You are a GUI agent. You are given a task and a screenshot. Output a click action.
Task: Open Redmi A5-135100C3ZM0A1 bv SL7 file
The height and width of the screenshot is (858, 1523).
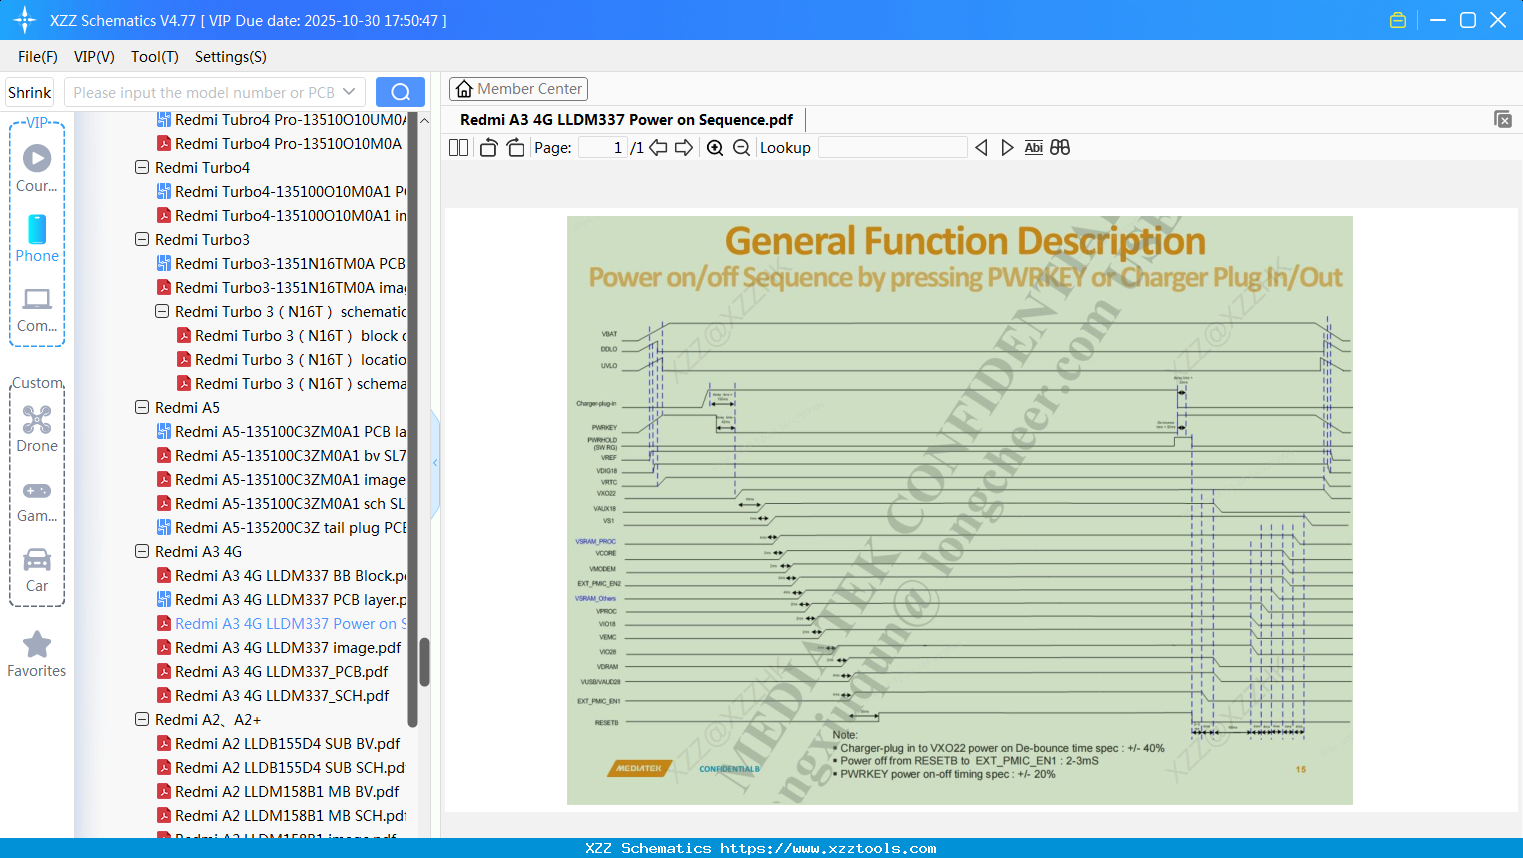[282, 455]
